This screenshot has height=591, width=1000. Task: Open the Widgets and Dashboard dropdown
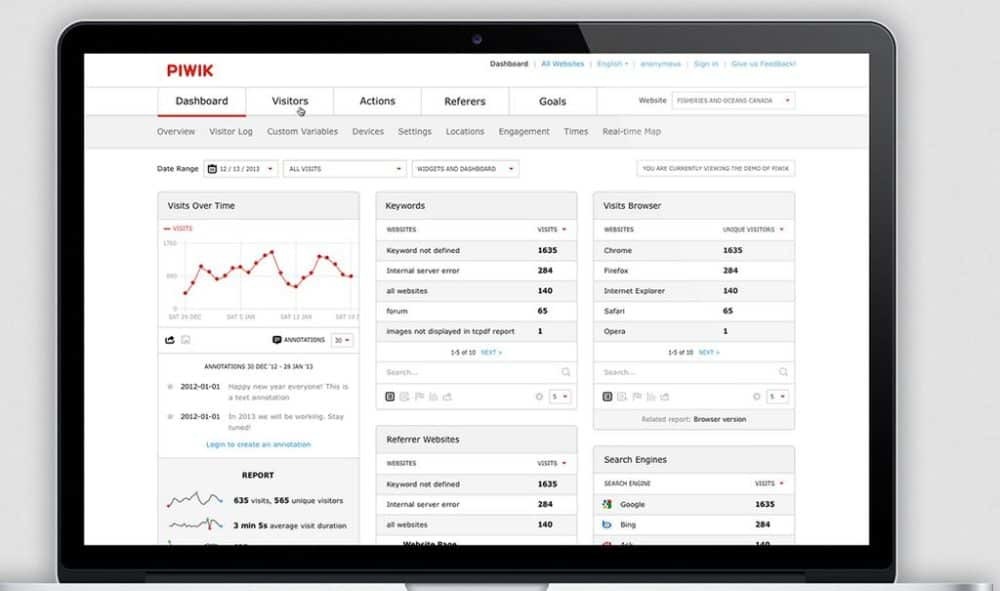pos(465,169)
